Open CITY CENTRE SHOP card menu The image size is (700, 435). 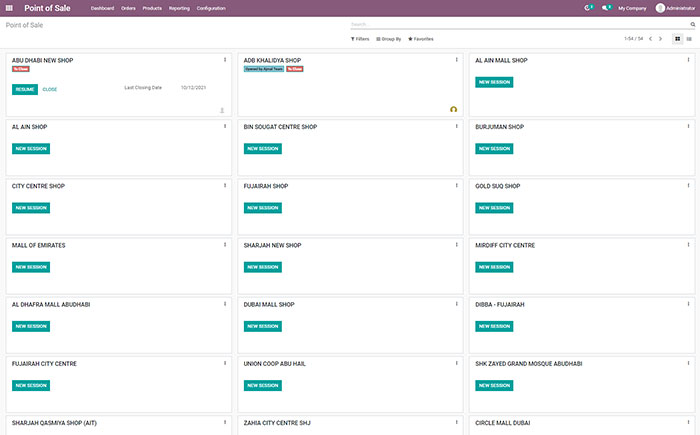225,185
